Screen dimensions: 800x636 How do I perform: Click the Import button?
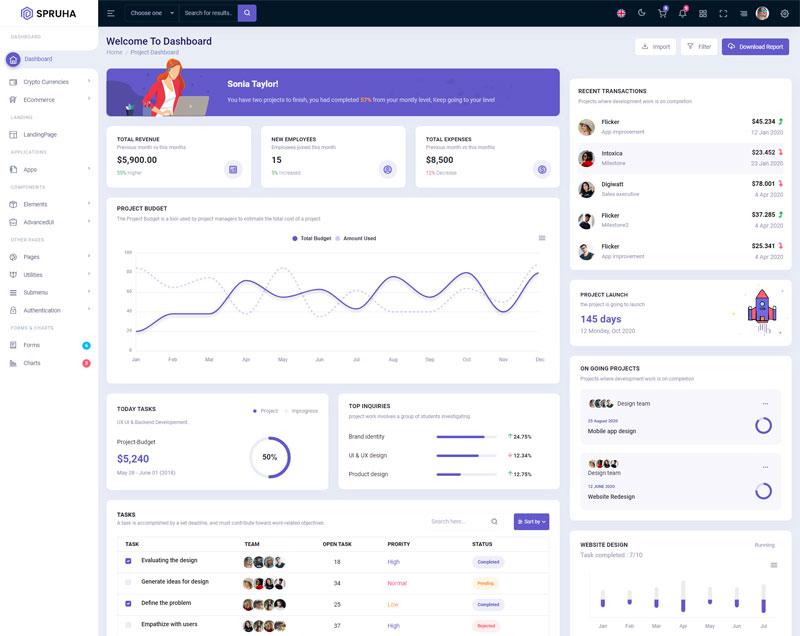point(655,47)
